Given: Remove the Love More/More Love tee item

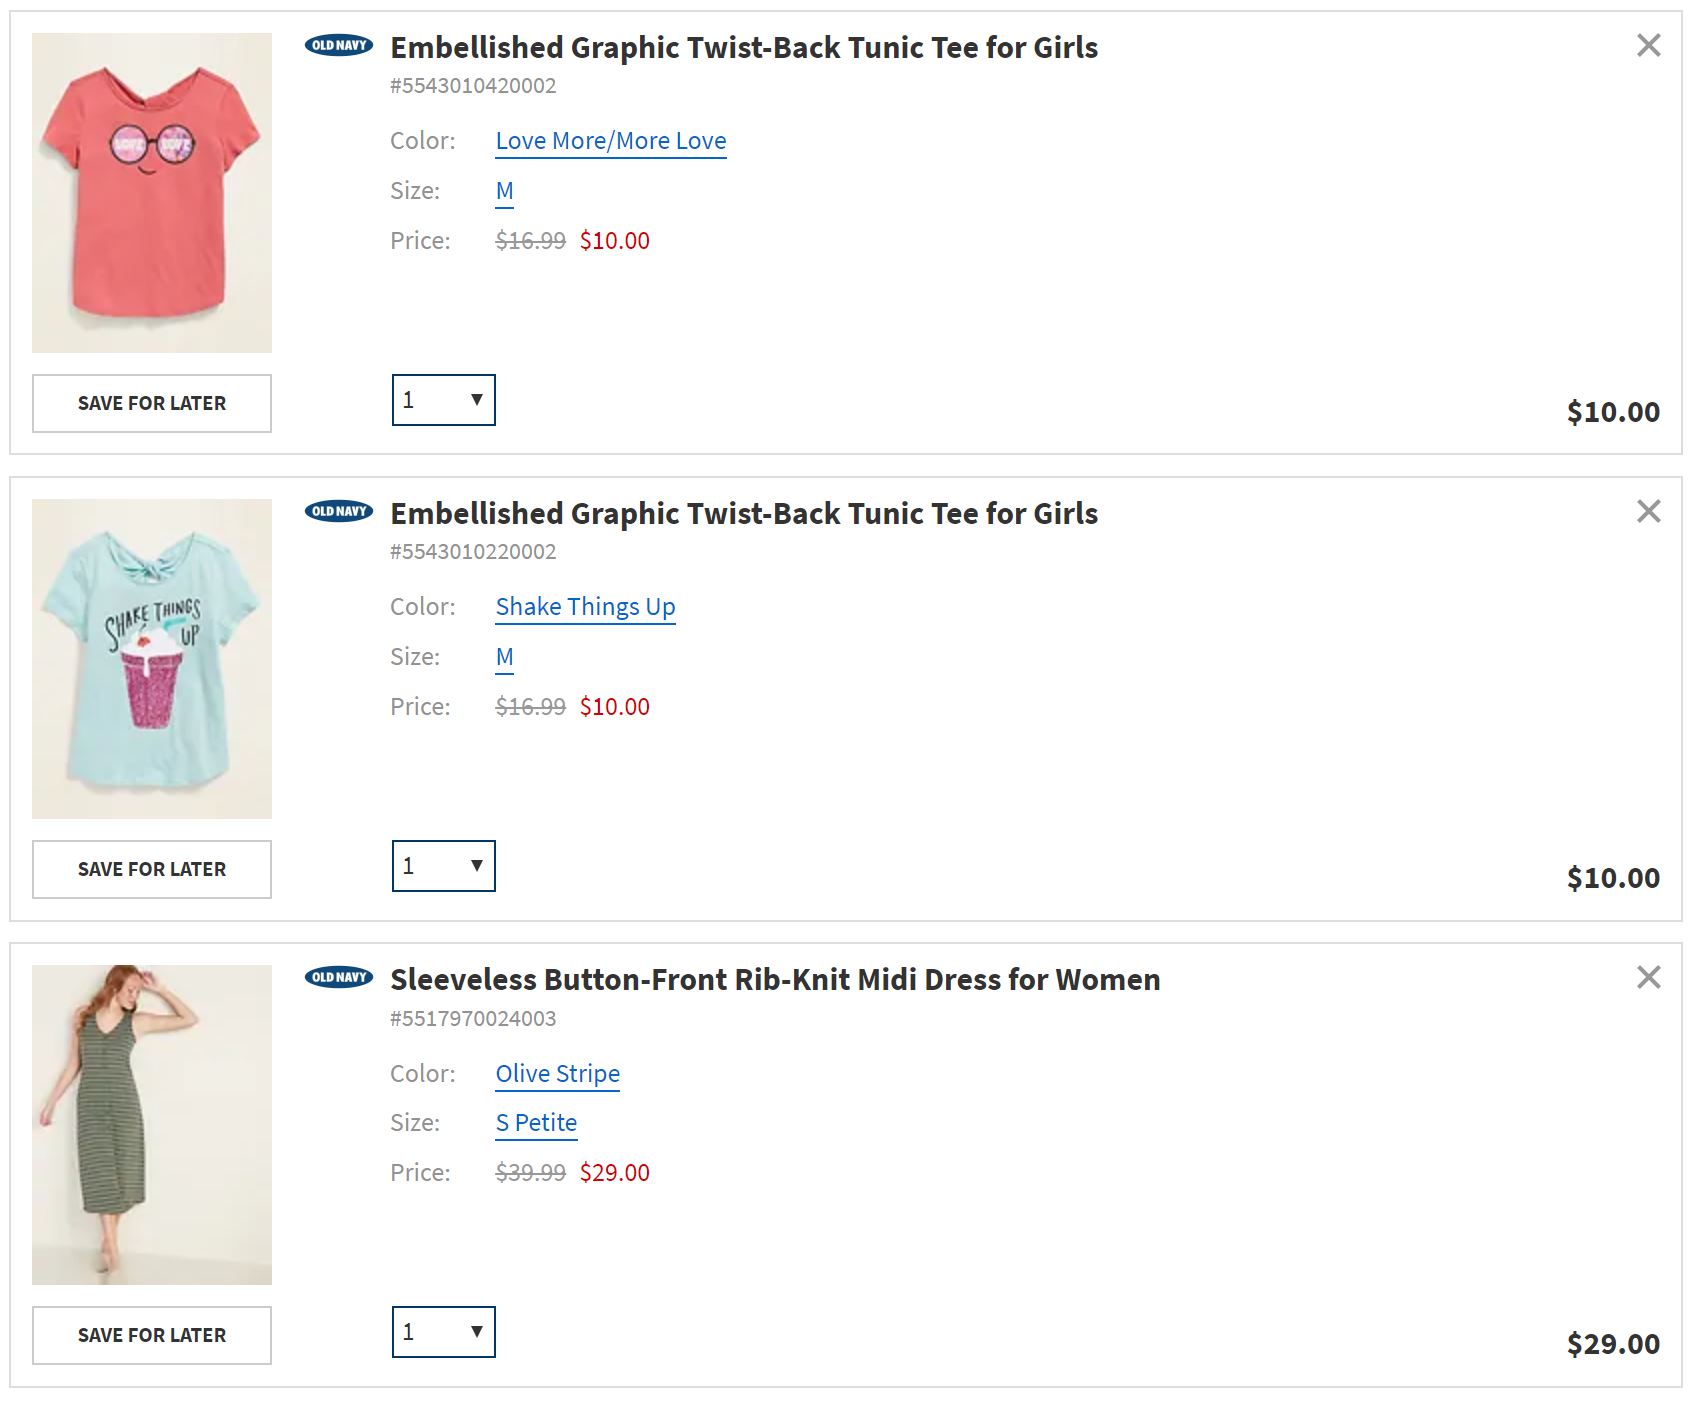Looking at the screenshot, I should point(1648,45).
